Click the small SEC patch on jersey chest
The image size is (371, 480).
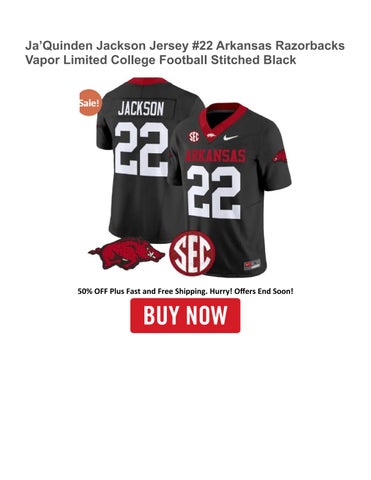click(x=194, y=136)
